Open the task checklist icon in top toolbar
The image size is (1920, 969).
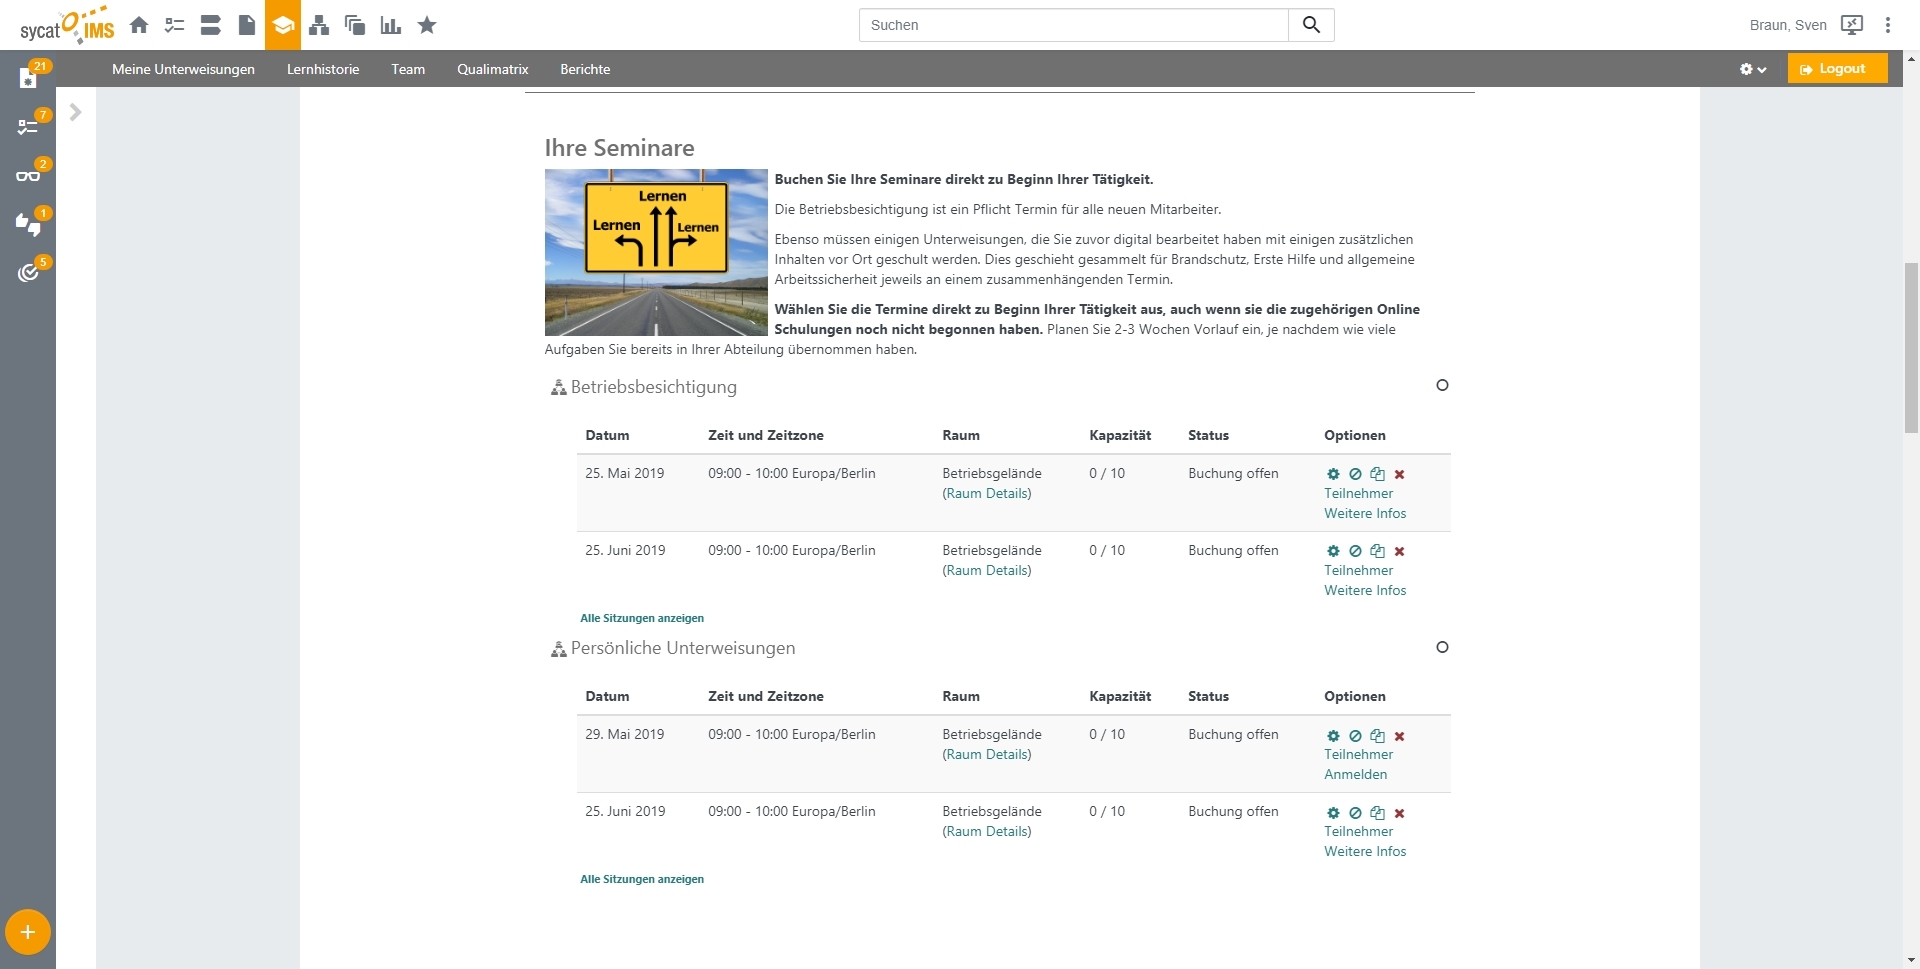tap(175, 25)
